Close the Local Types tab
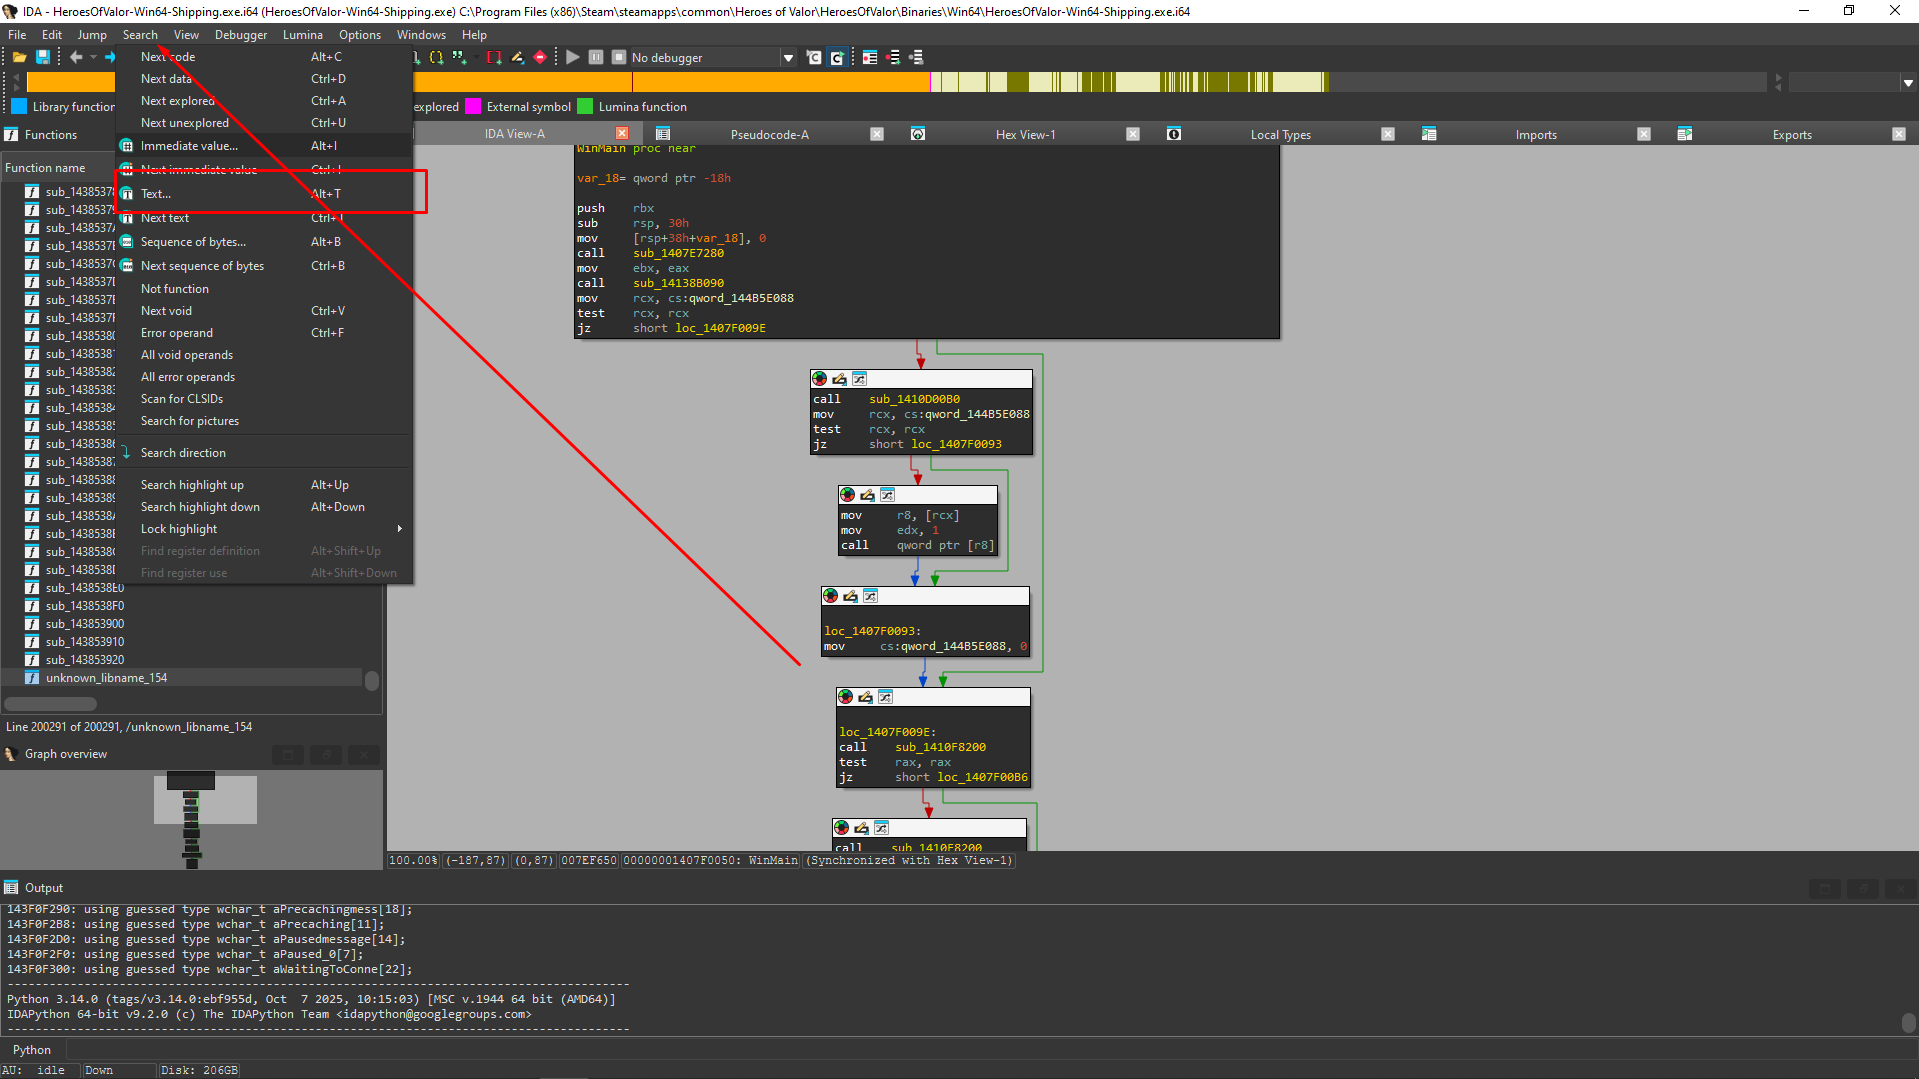This screenshot has height=1079, width=1919. [1388, 134]
